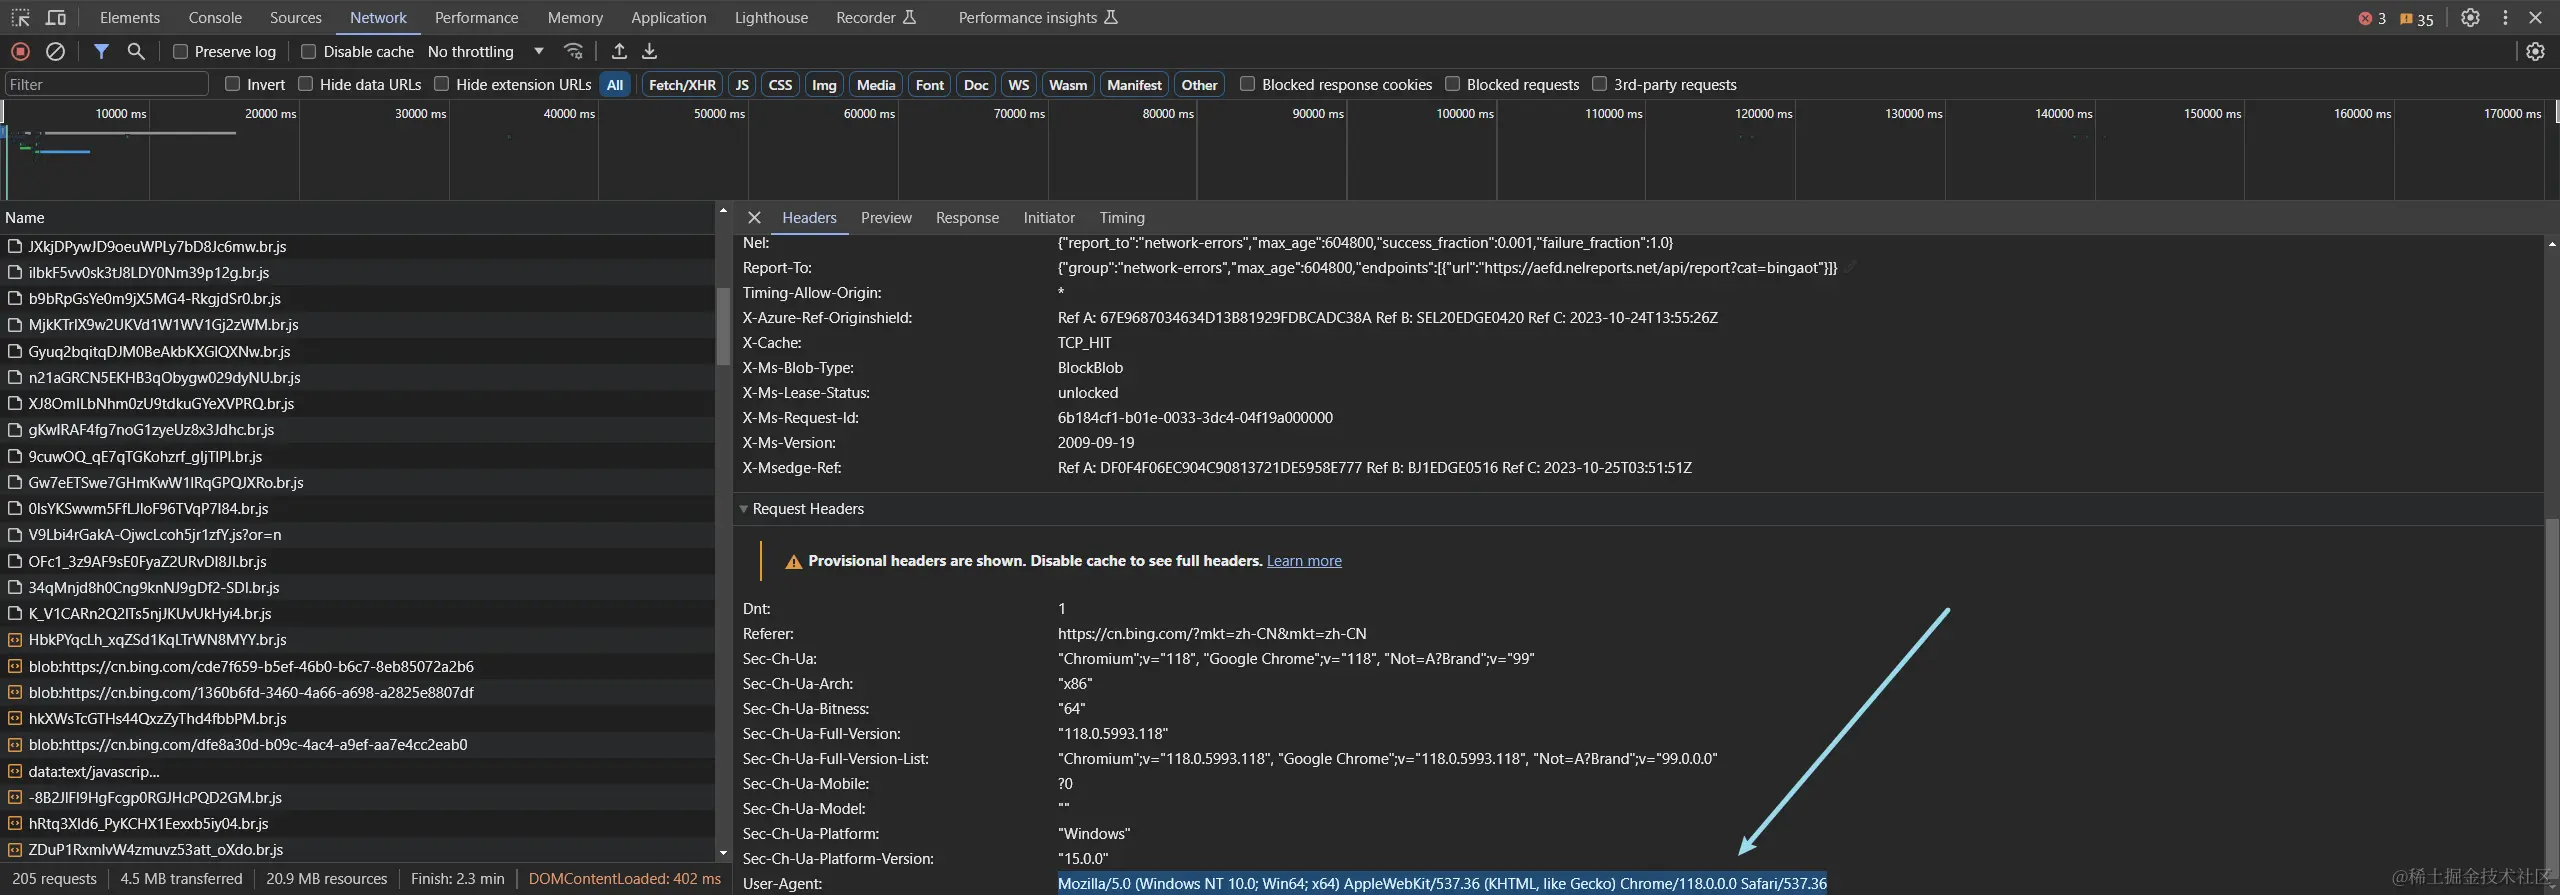2560x895 pixels.
Task: Toggle the device toolbar icon
Action: pyautogui.click(x=56, y=18)
